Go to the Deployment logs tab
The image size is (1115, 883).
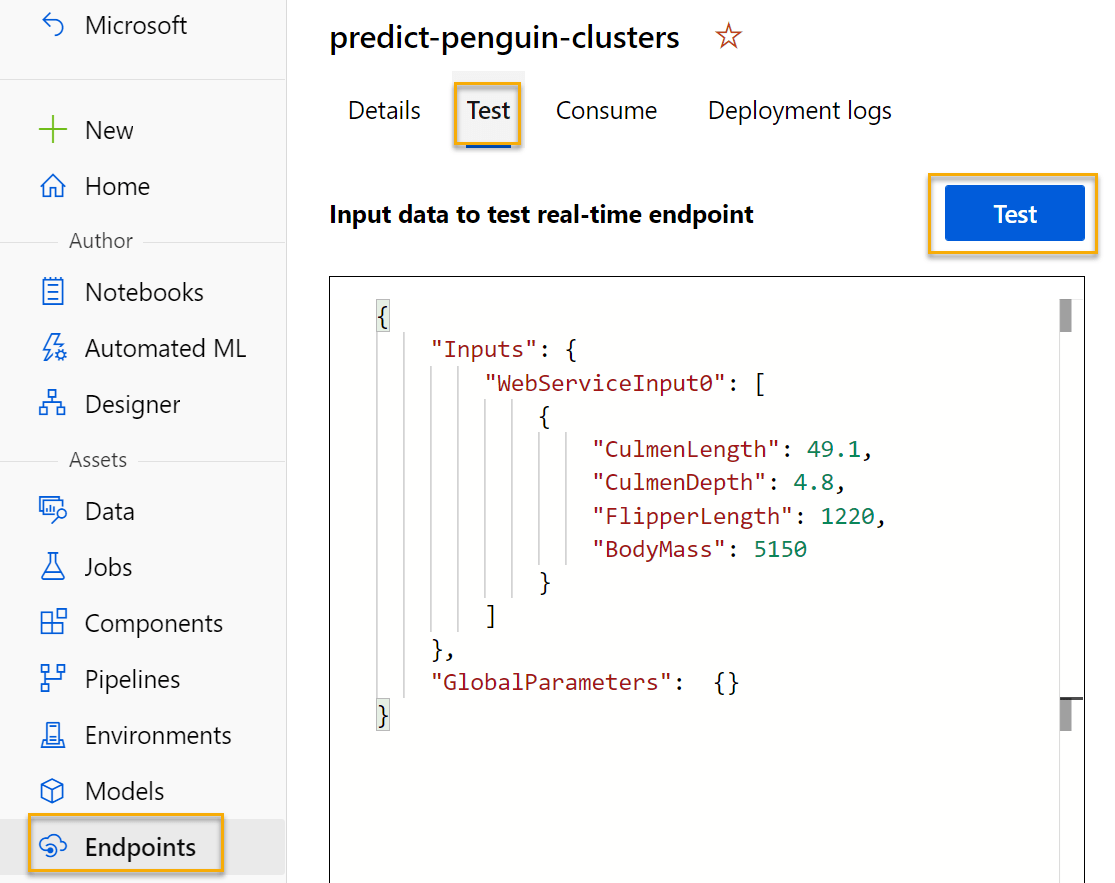pos(799,110)
